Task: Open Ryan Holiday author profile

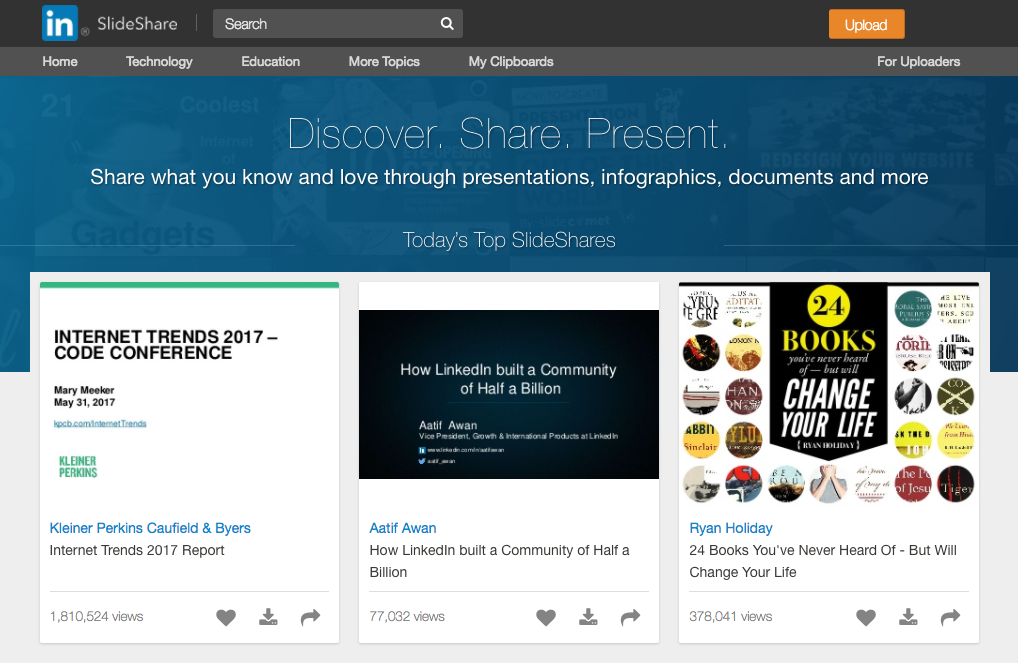Action: coord(731,528)
